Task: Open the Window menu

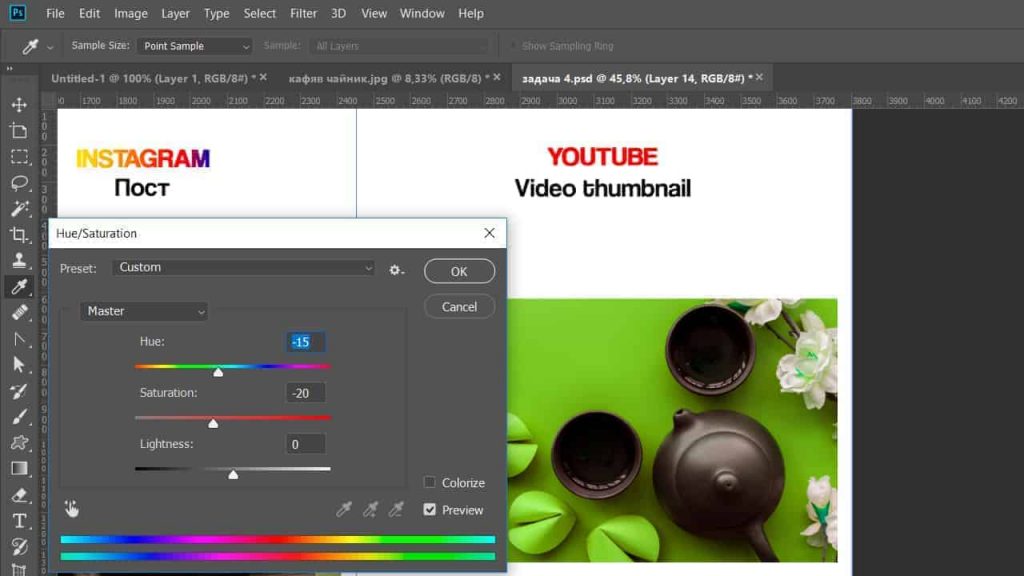Action: pyautogui.click(x=422, y=14)
